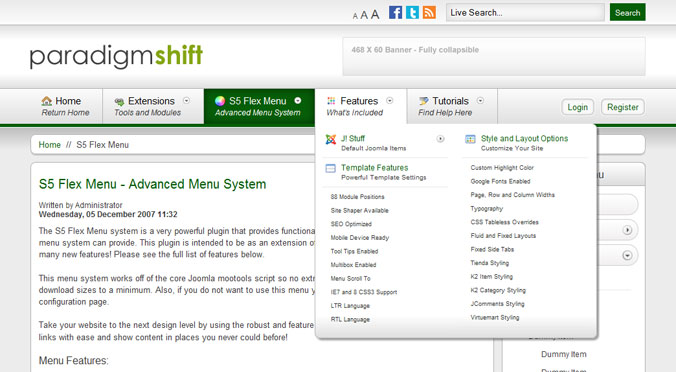Open the RSS feed icon
The height and width of the screenshot is (372, 676).
point(429,13)
